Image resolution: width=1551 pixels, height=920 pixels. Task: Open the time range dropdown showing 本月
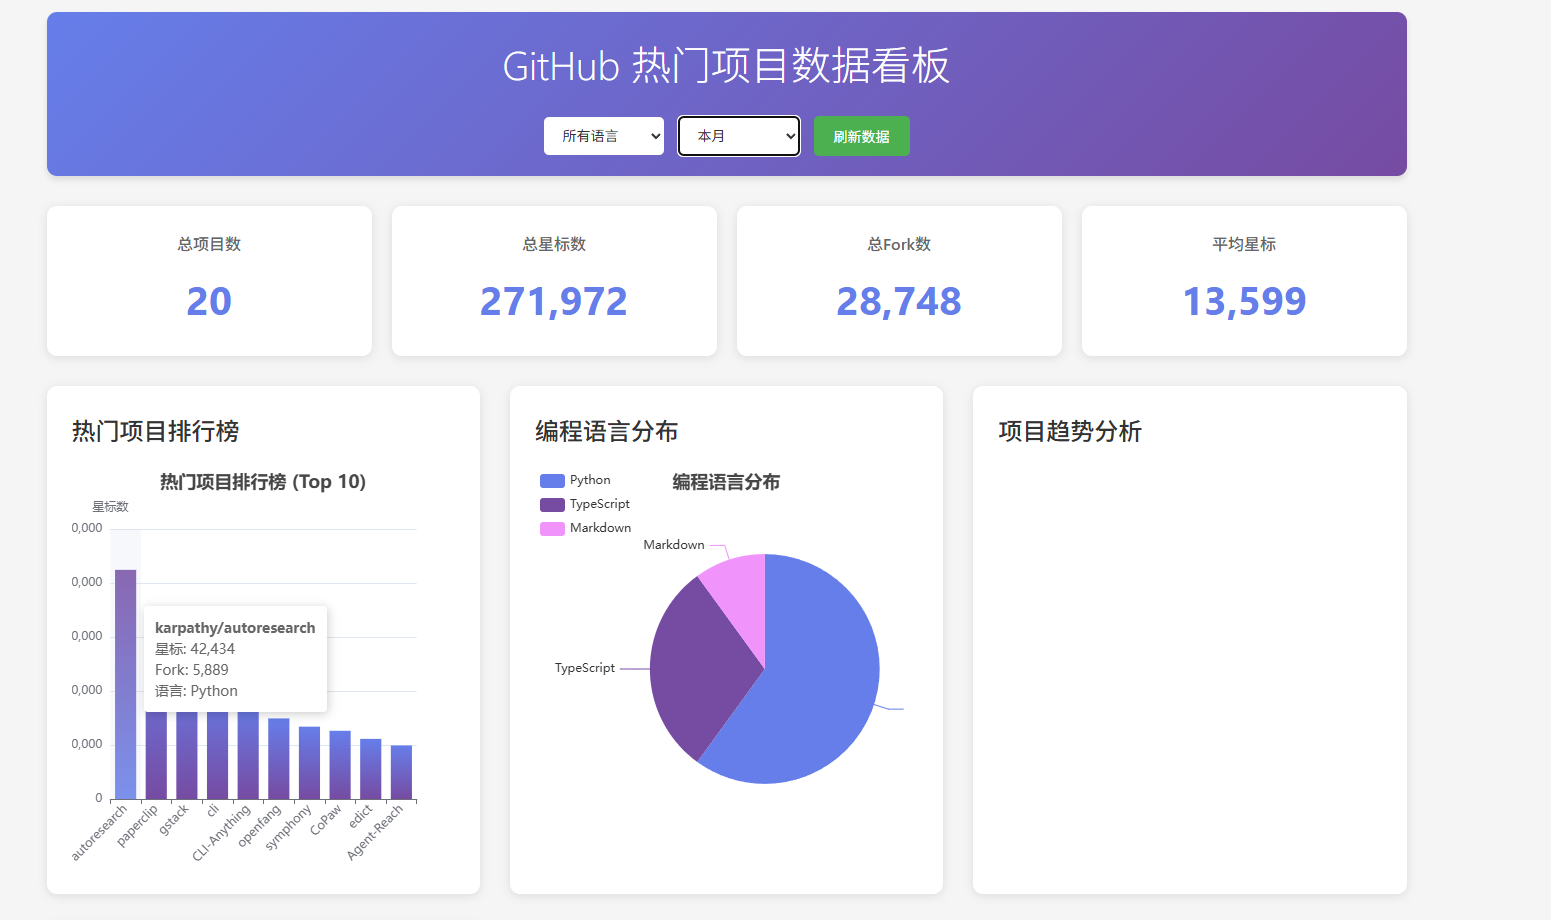pyautogui.click(x=738, y=136)
